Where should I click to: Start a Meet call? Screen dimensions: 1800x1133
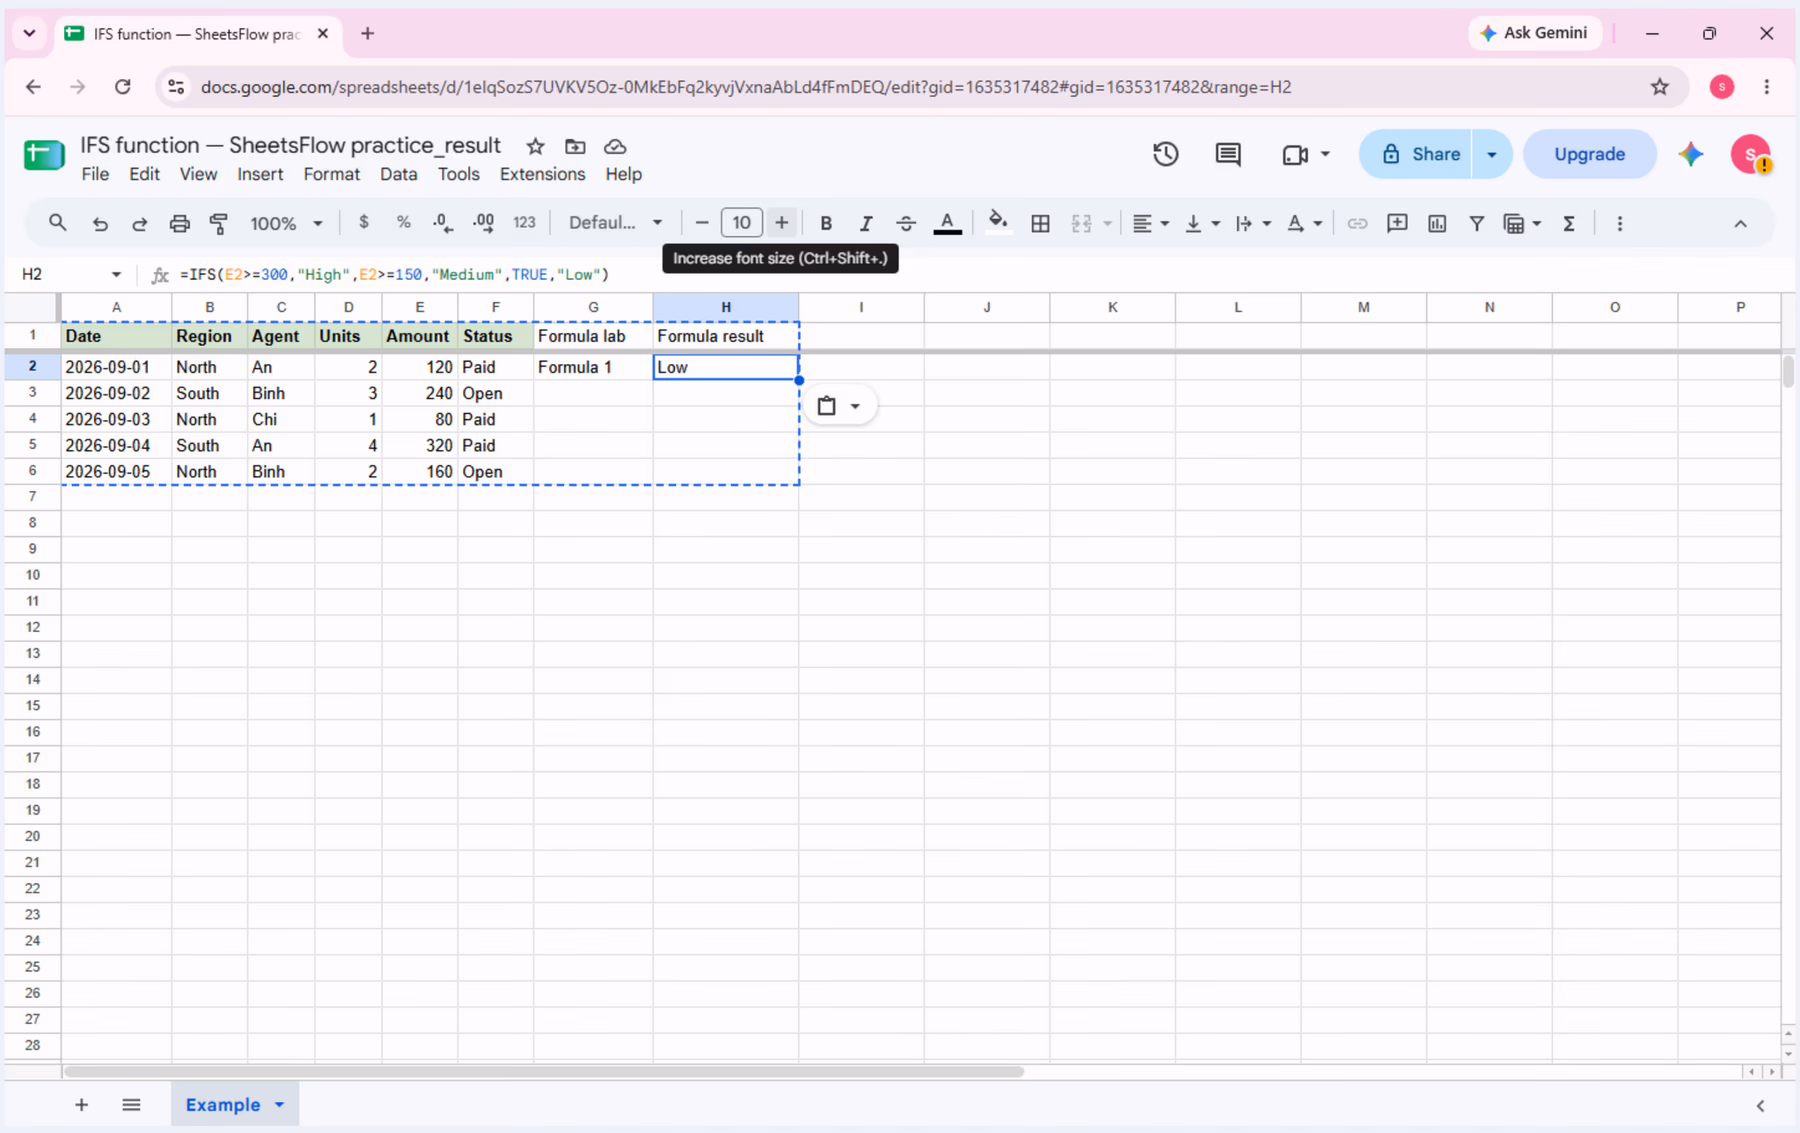pyautogui.click(x=1295, y=154)
